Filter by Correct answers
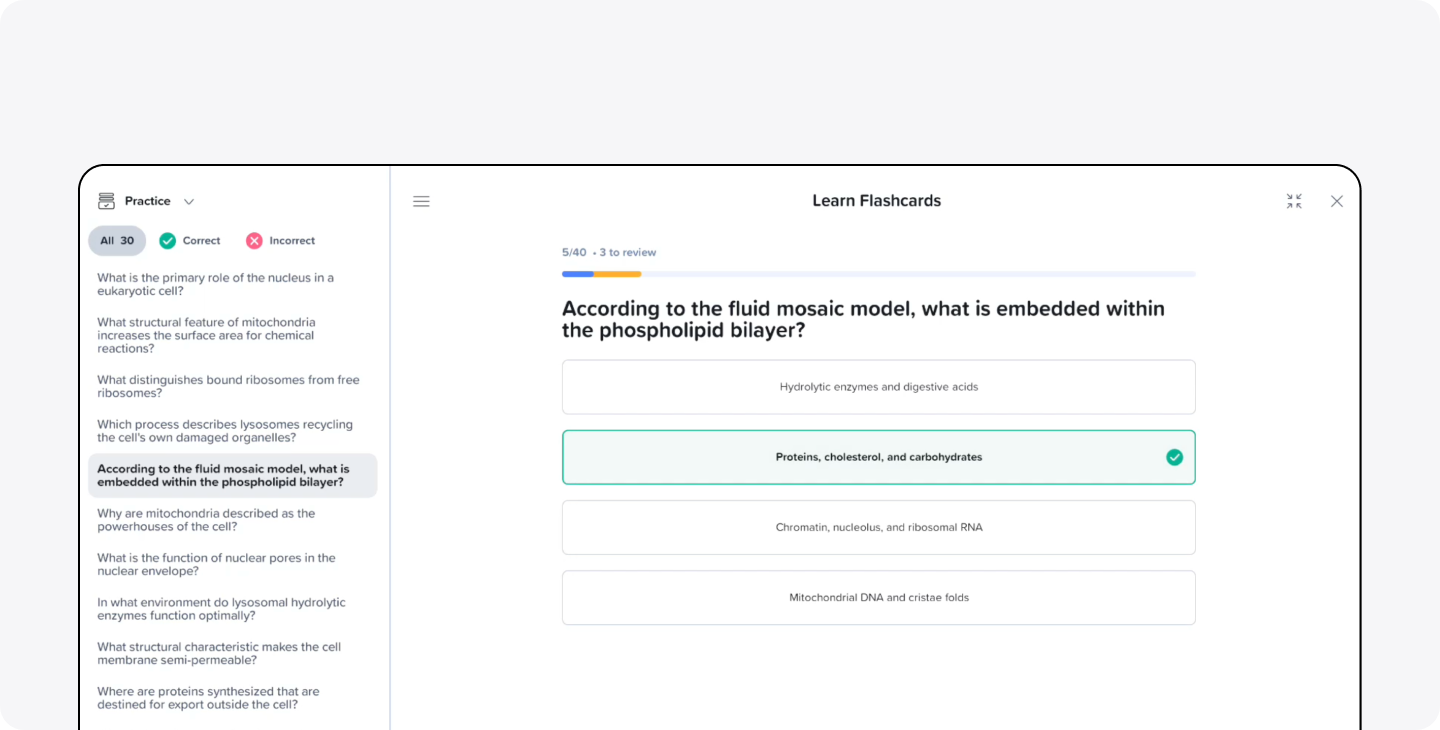 [190, 241]
